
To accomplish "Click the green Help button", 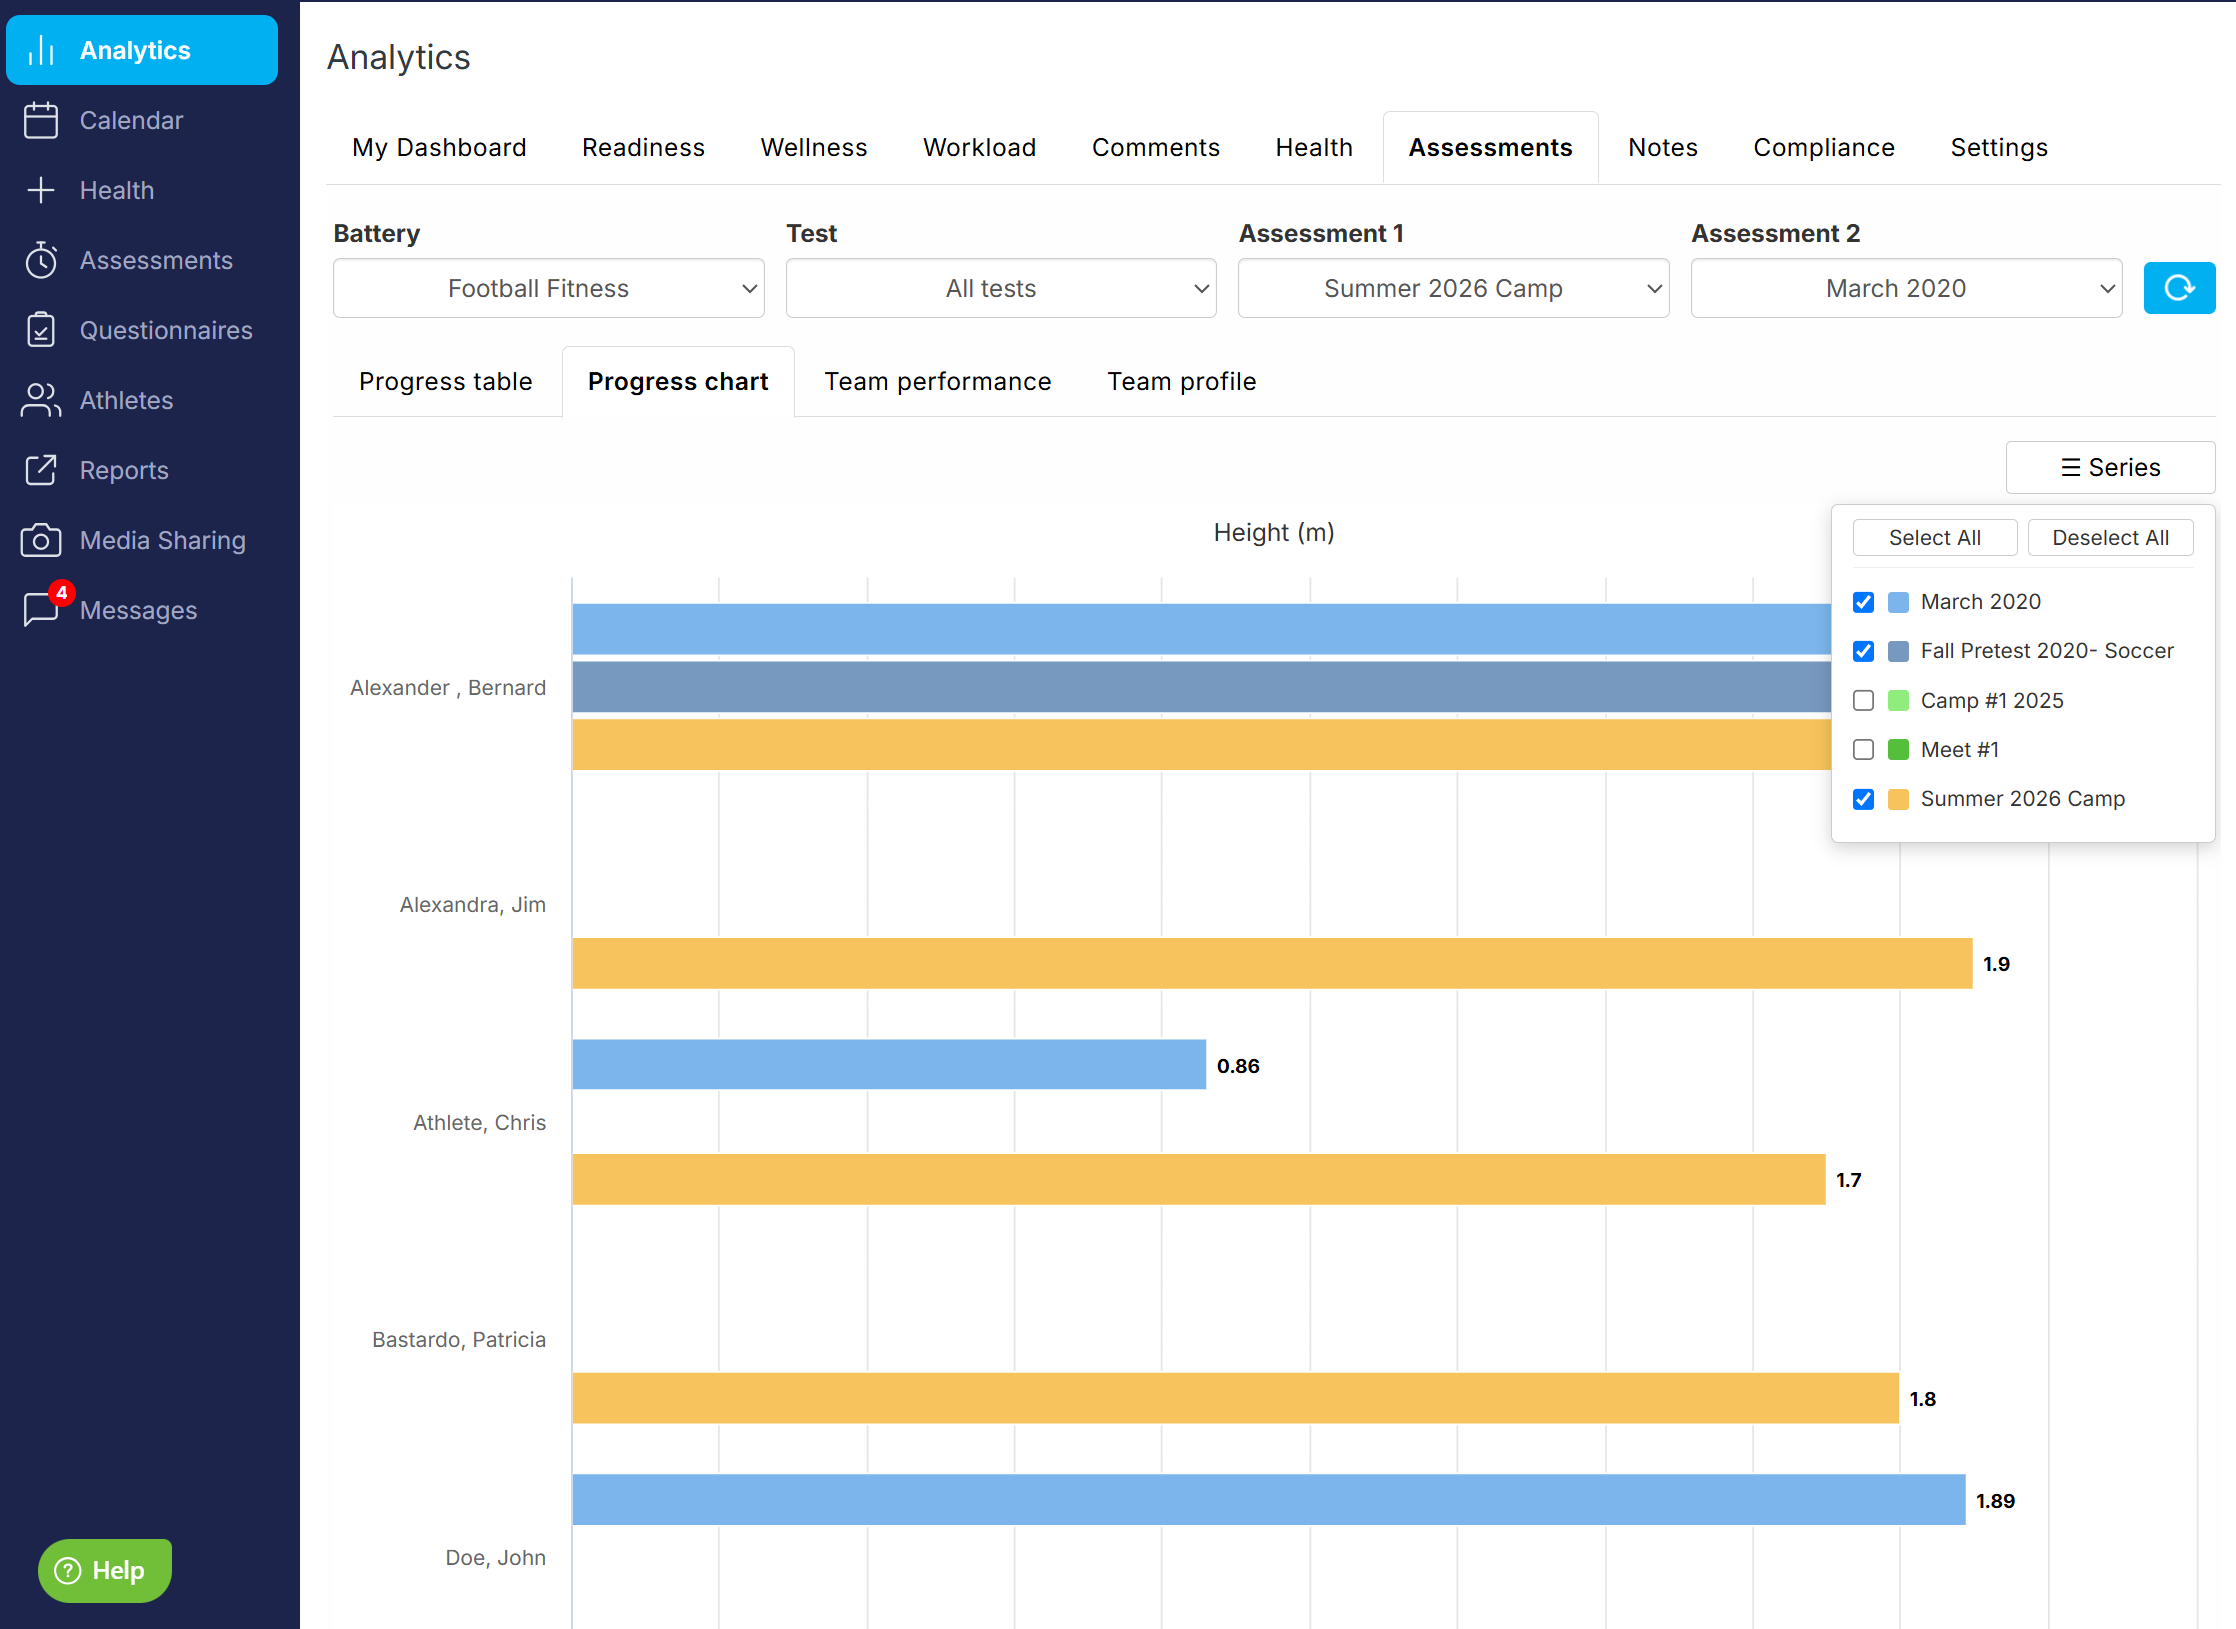I will click(104, 1570).
